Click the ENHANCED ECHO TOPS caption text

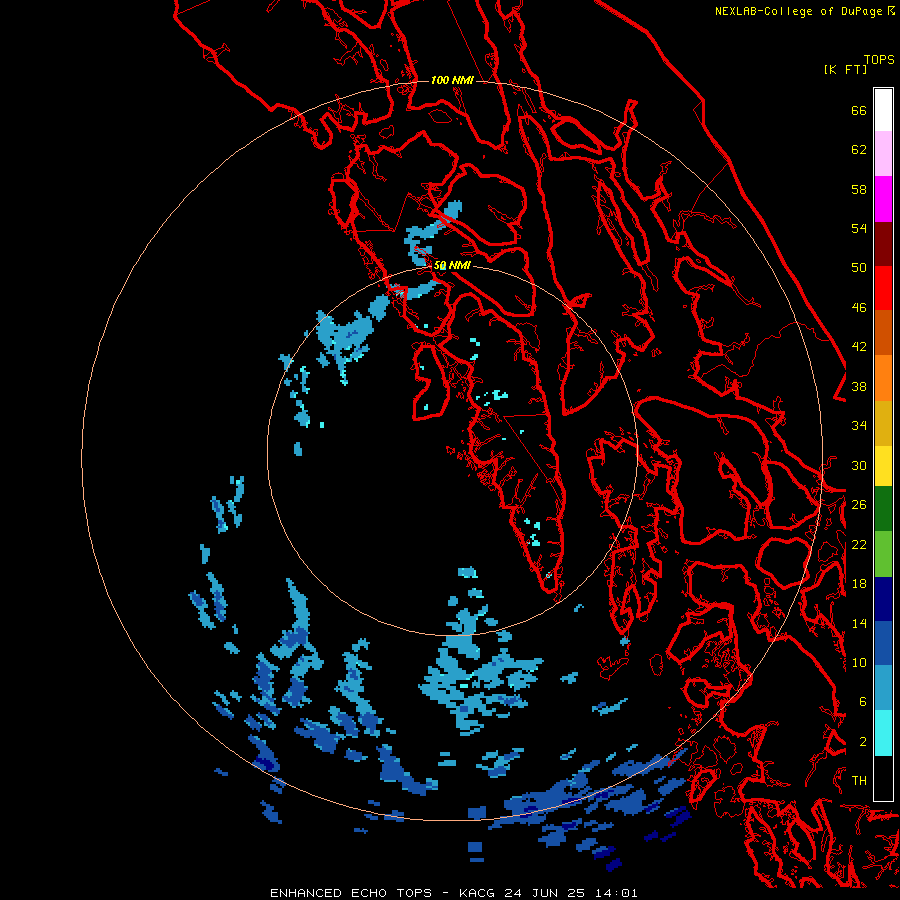coord(351,893)
